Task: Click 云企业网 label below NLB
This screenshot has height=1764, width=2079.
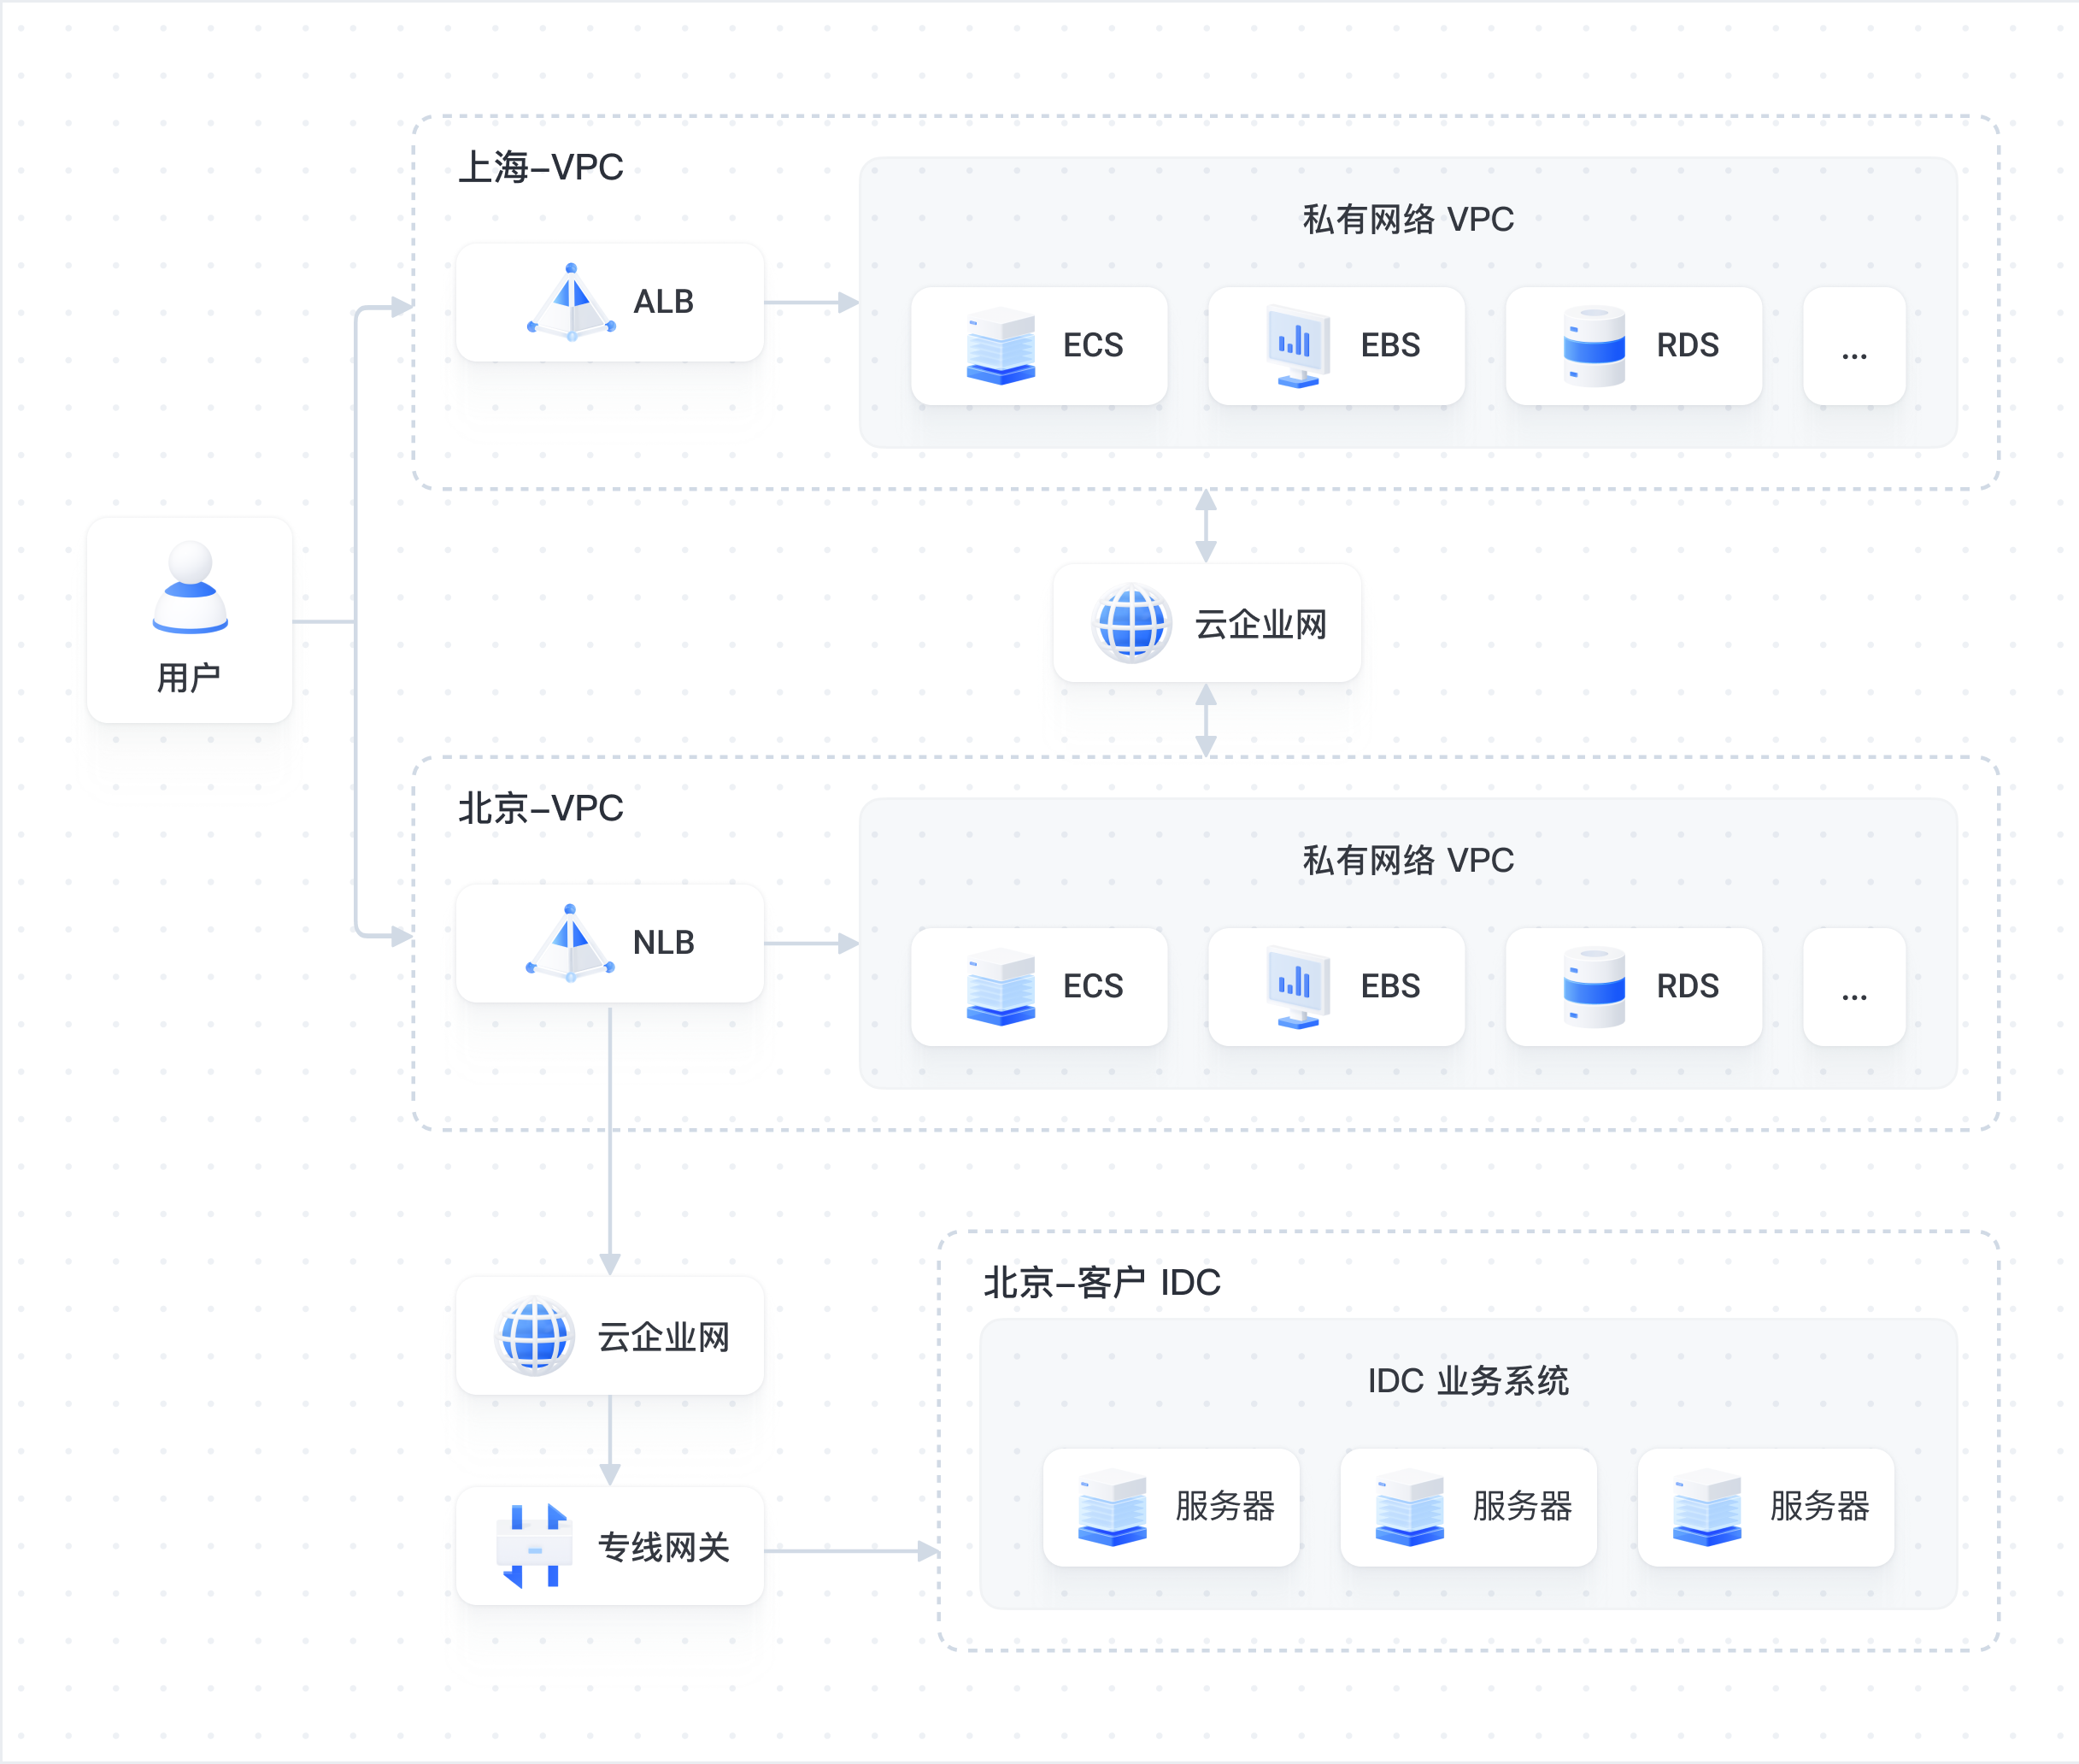Action: tap(664, 1338)
